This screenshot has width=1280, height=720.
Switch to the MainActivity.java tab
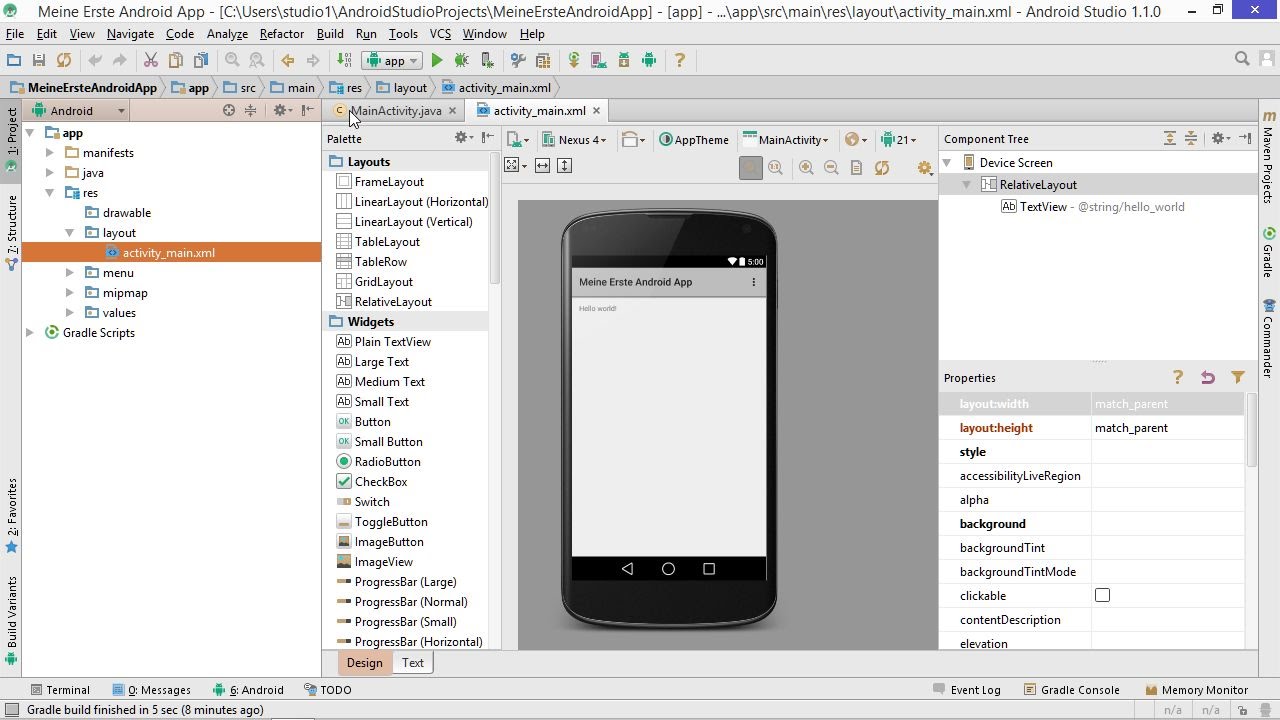pos(395,110)
